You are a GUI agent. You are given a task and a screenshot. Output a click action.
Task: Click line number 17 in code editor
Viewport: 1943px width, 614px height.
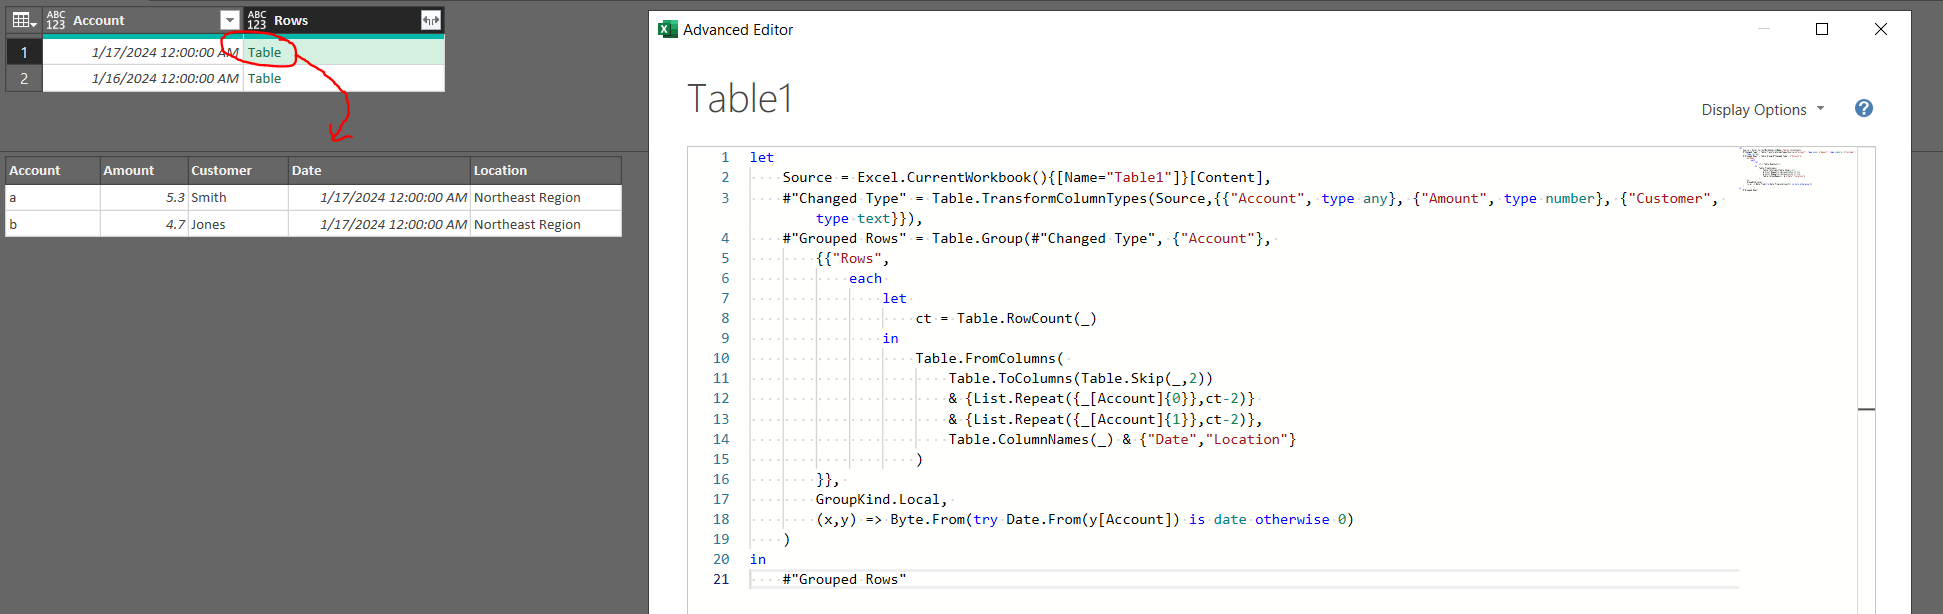pos(721,499)
